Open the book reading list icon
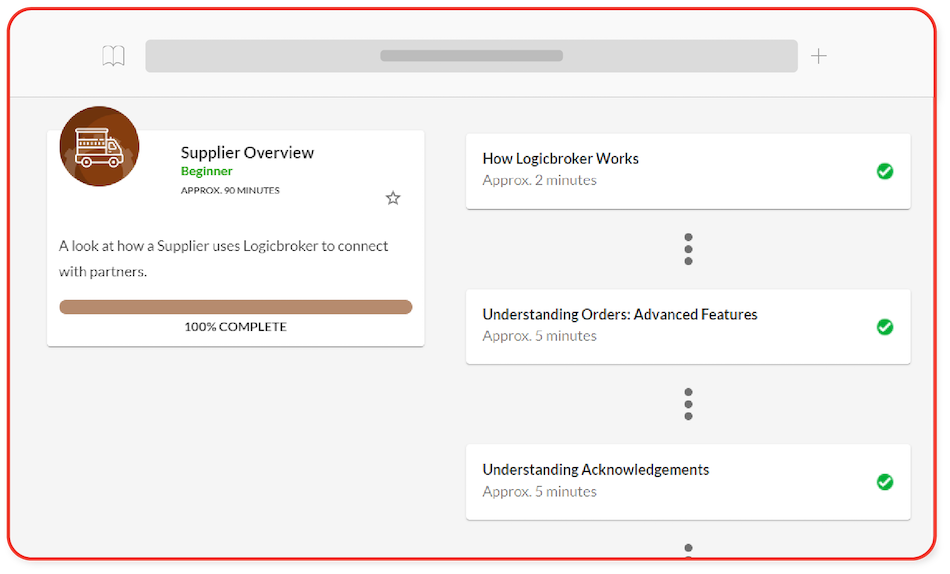Image resolution: width=950 pixels, height=574 pixels. [x=114, y=56]
